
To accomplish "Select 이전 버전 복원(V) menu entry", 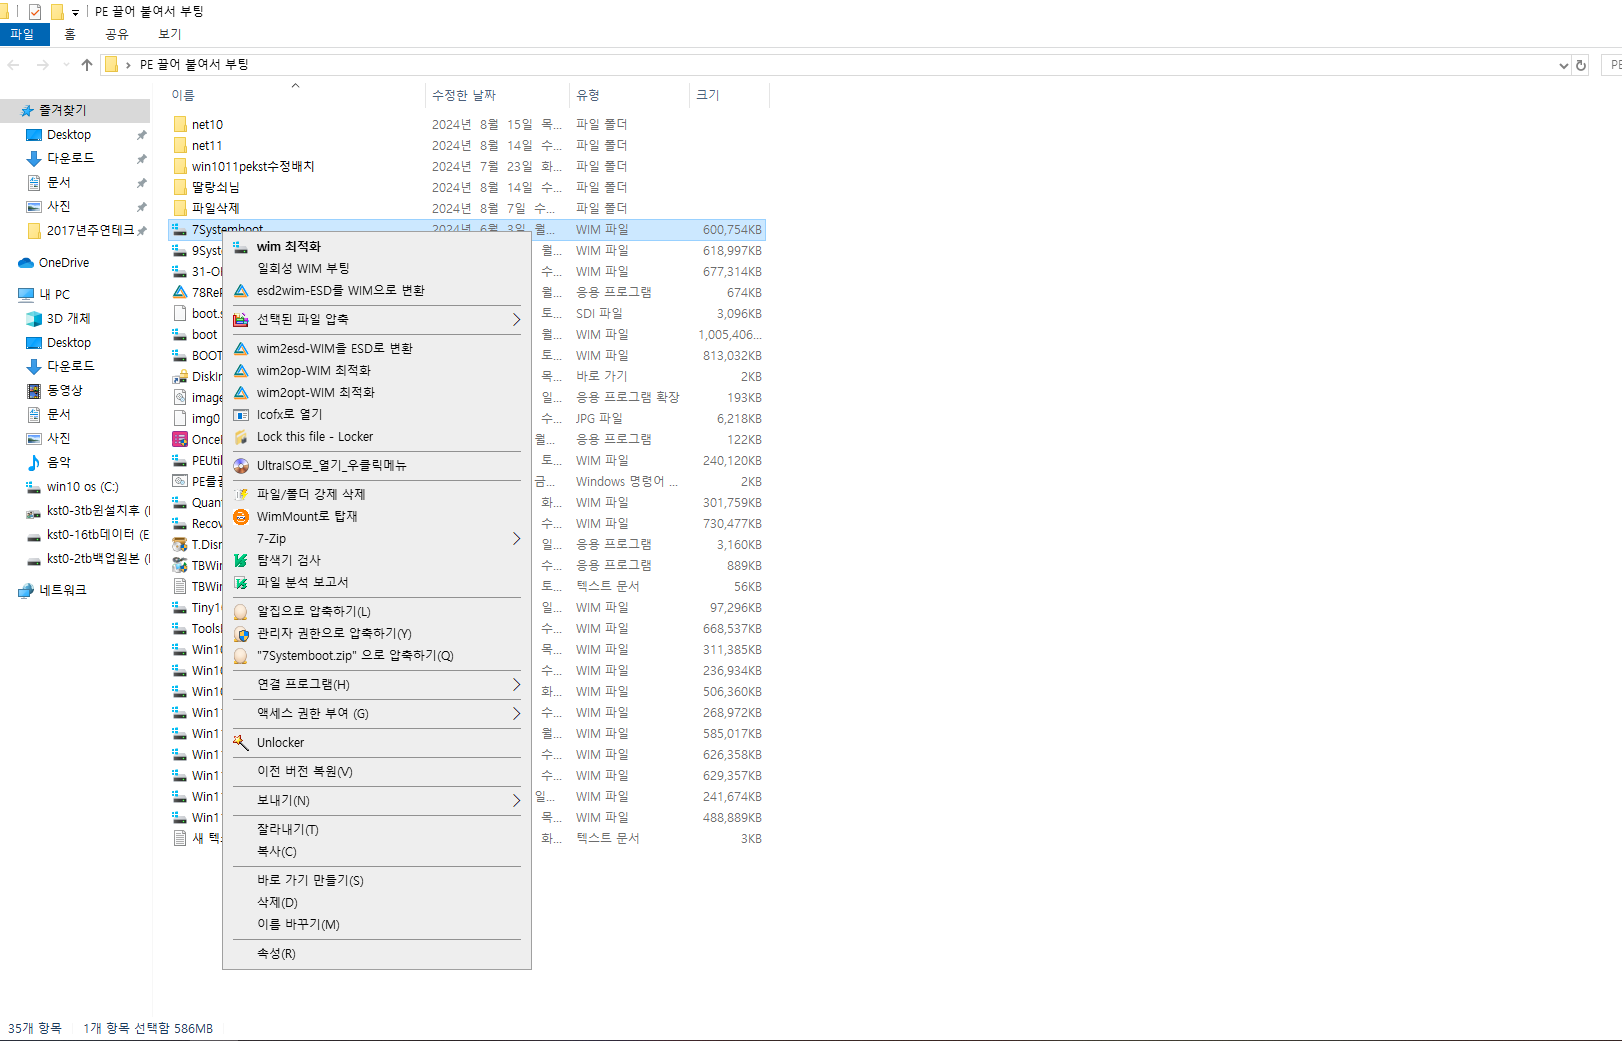I will 304,771.
